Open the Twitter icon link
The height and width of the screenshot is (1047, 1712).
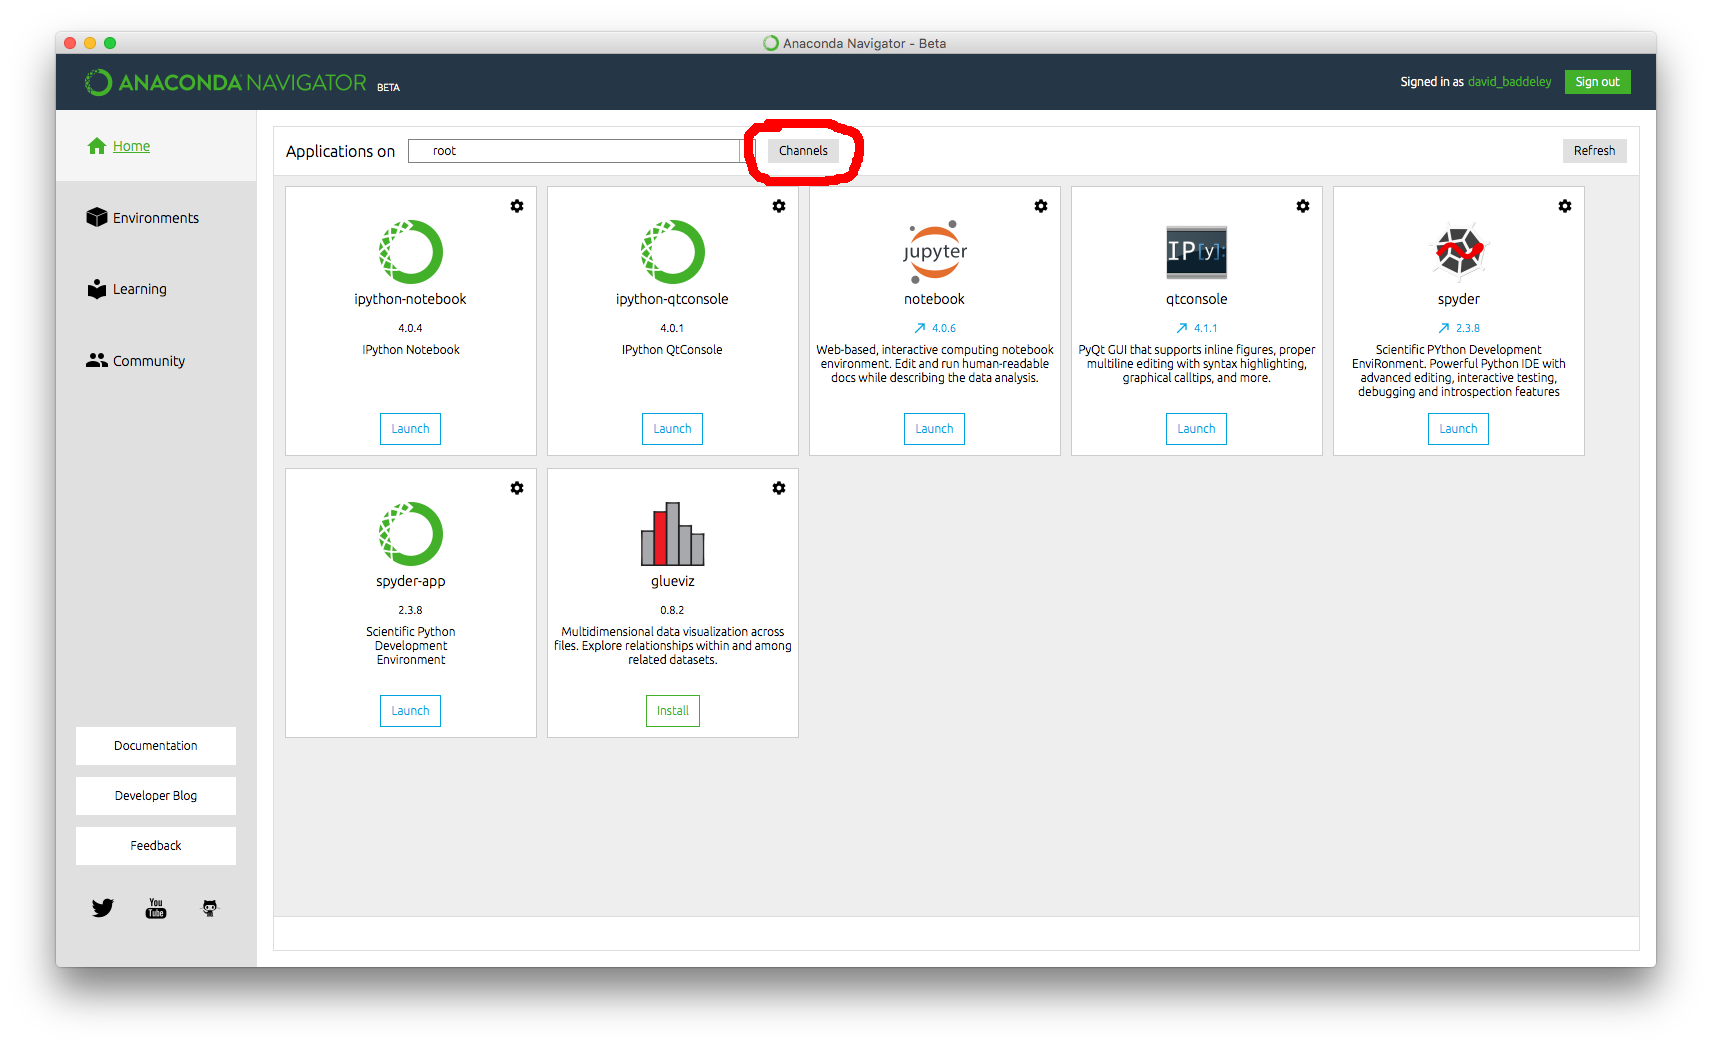coord(103,908)
